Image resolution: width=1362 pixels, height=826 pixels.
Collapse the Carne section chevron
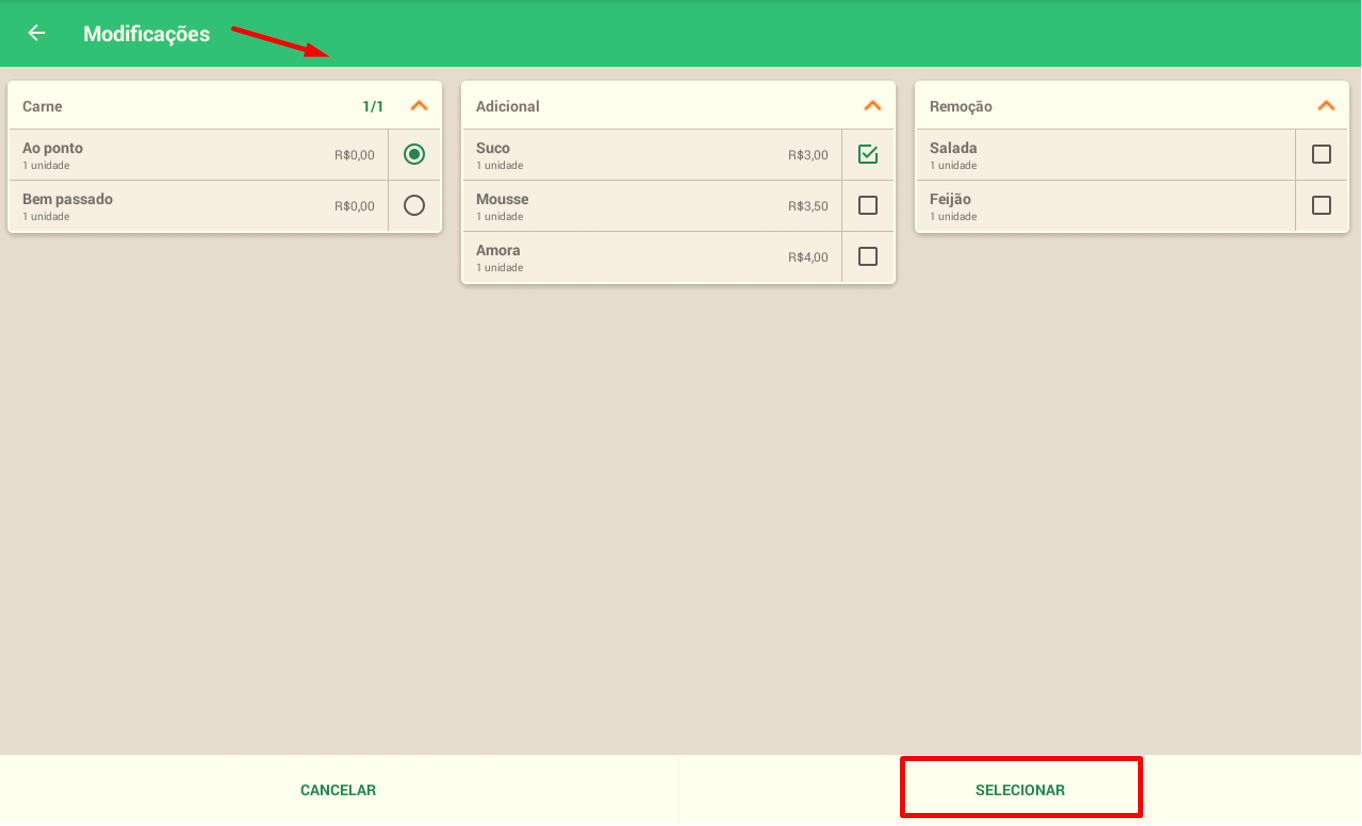(x=419, y=106)
